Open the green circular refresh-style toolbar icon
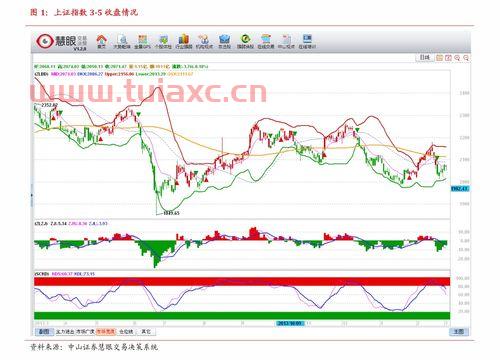This screenshot has height=360, width=500. (x=245, y=42)
